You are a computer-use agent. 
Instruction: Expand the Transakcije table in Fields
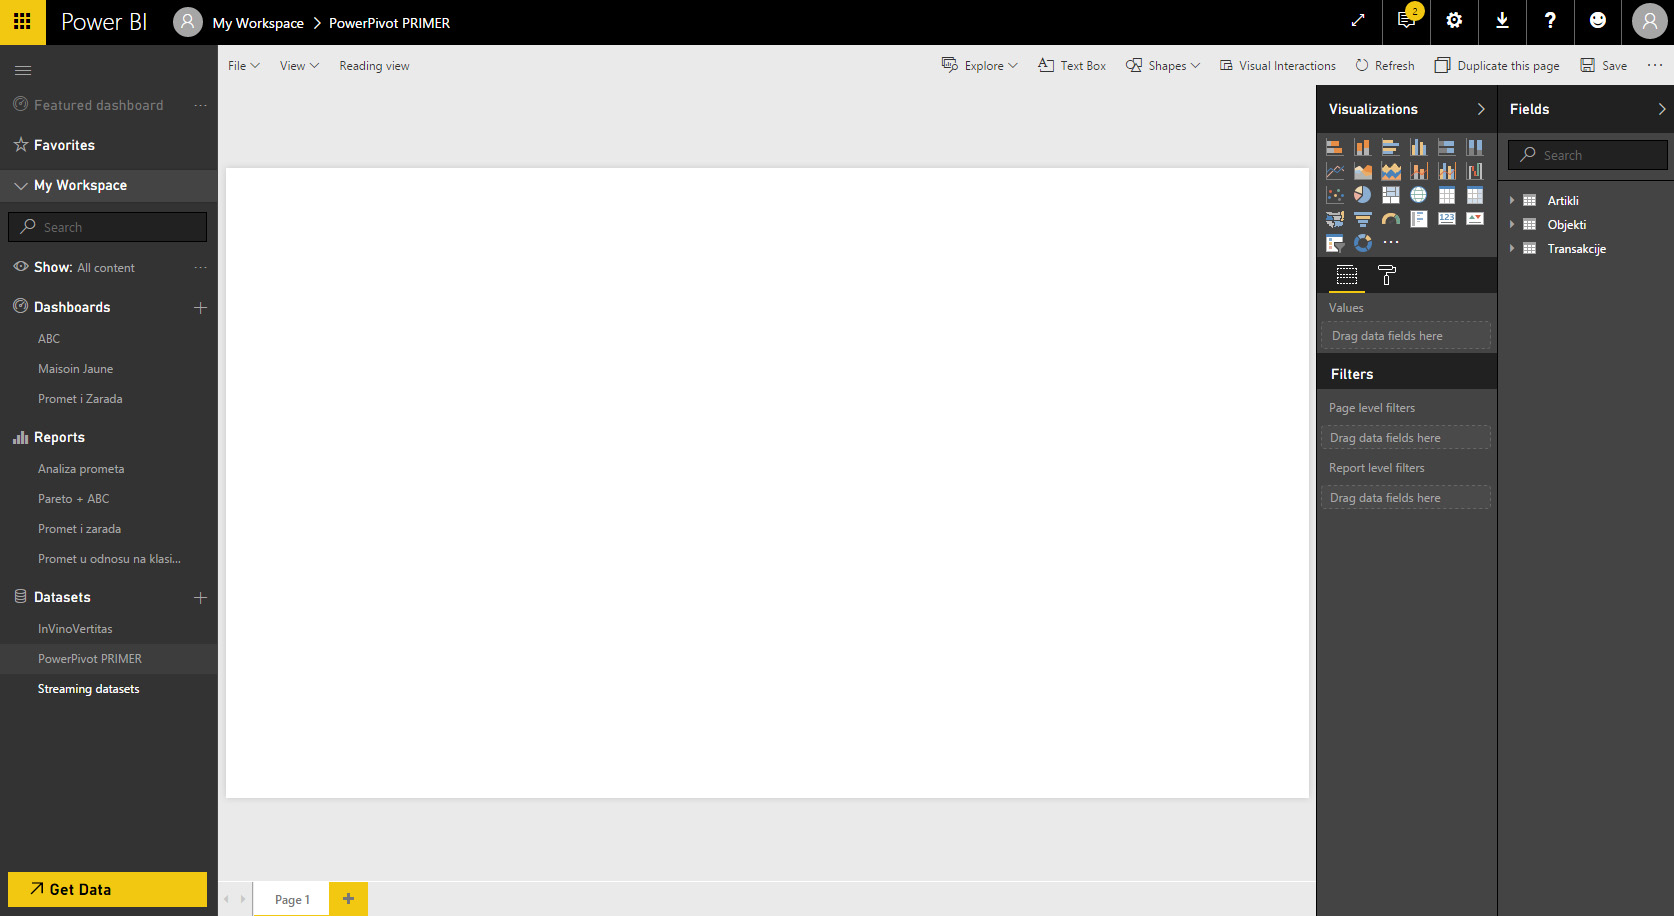[x=1512, y=249]
